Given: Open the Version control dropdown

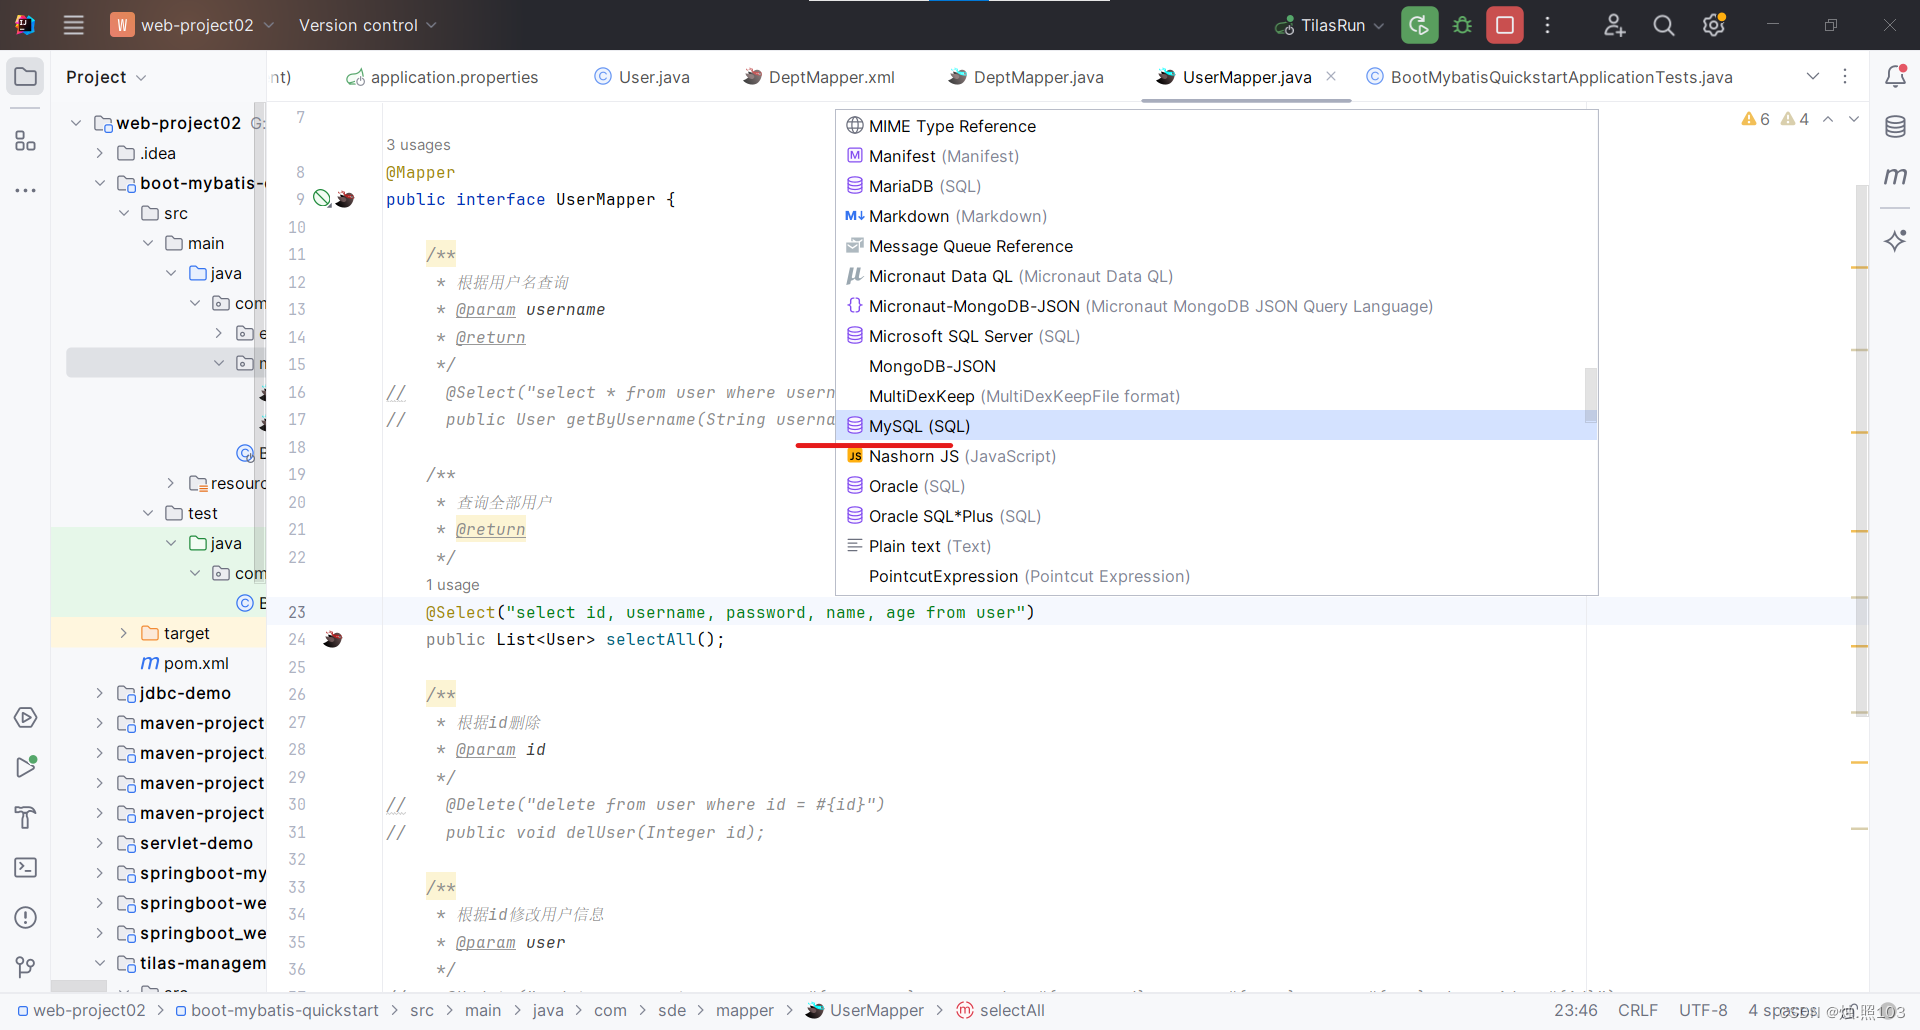Looking at the screenshot, I should click(x=367, y=25).
